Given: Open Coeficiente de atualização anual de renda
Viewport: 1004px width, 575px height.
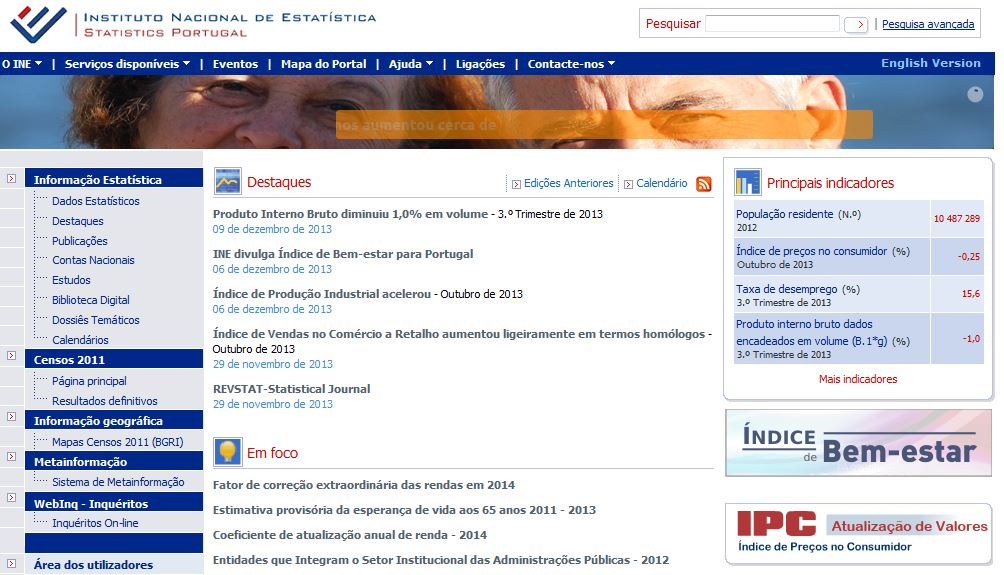Looking at the screenshot, I should 350,535.
